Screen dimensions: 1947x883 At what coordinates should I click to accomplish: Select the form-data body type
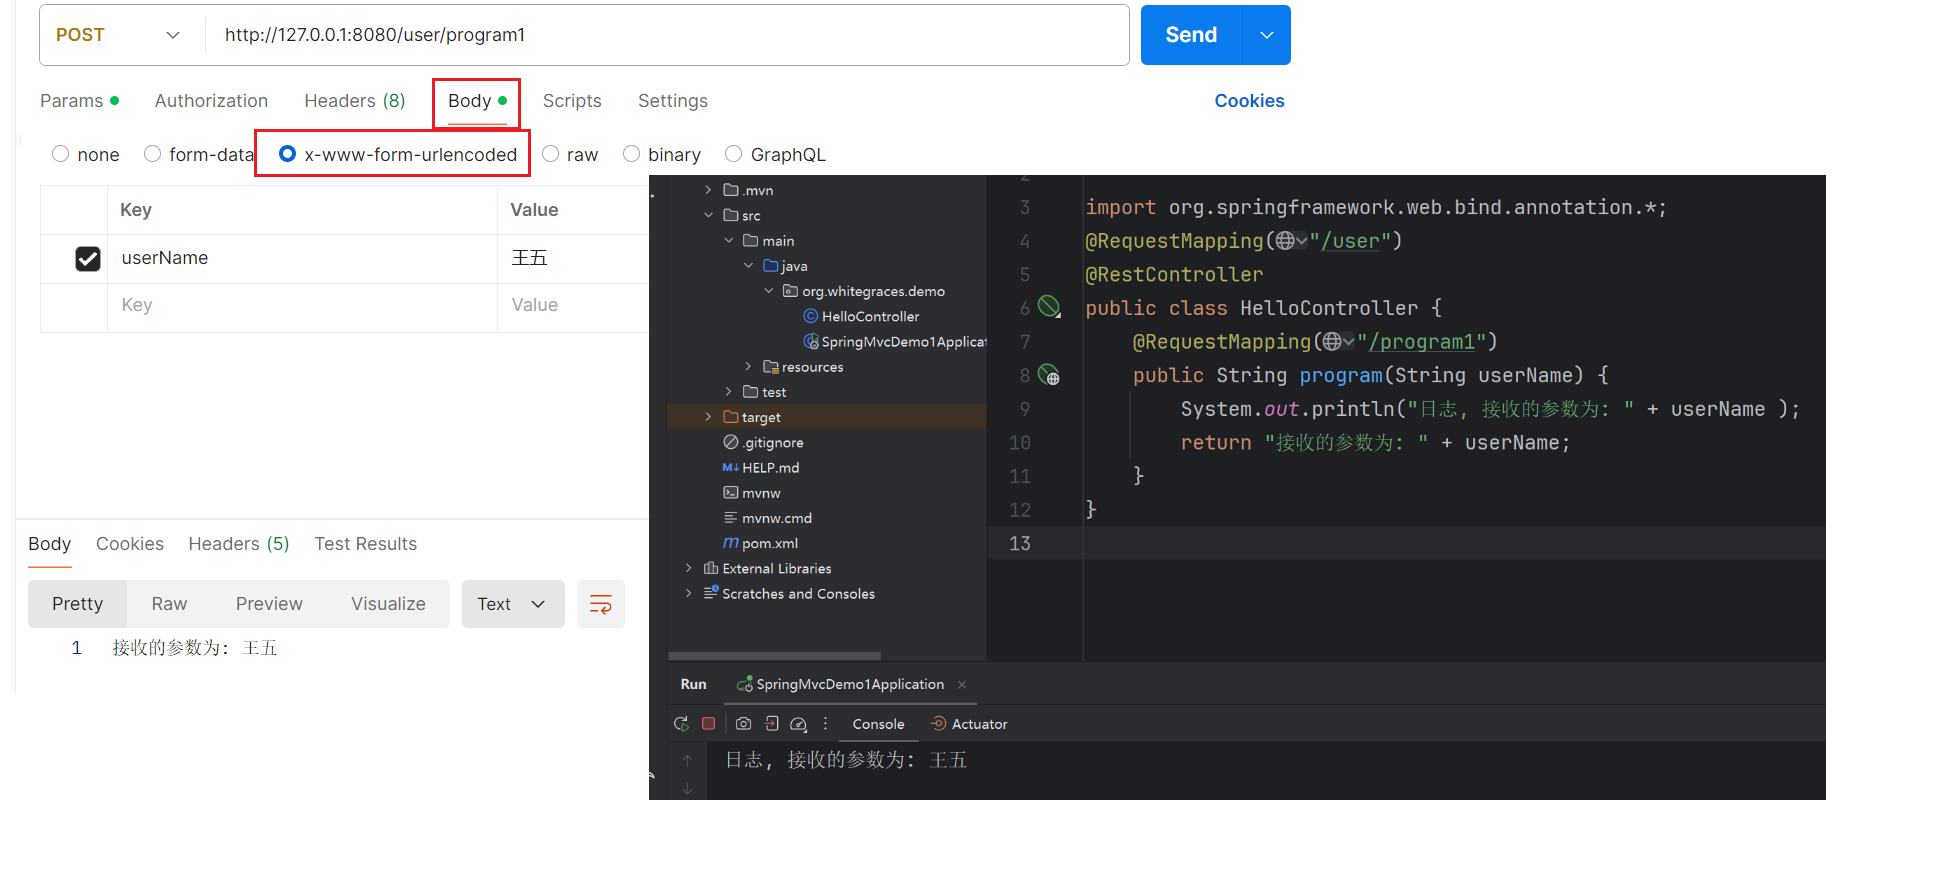(x=152, y=154)
